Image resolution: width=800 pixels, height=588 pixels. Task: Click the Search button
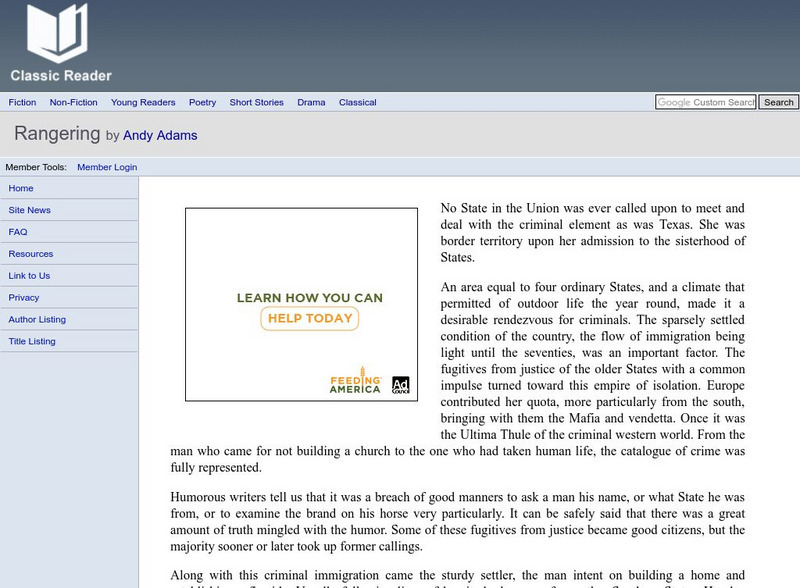(779, 102)
